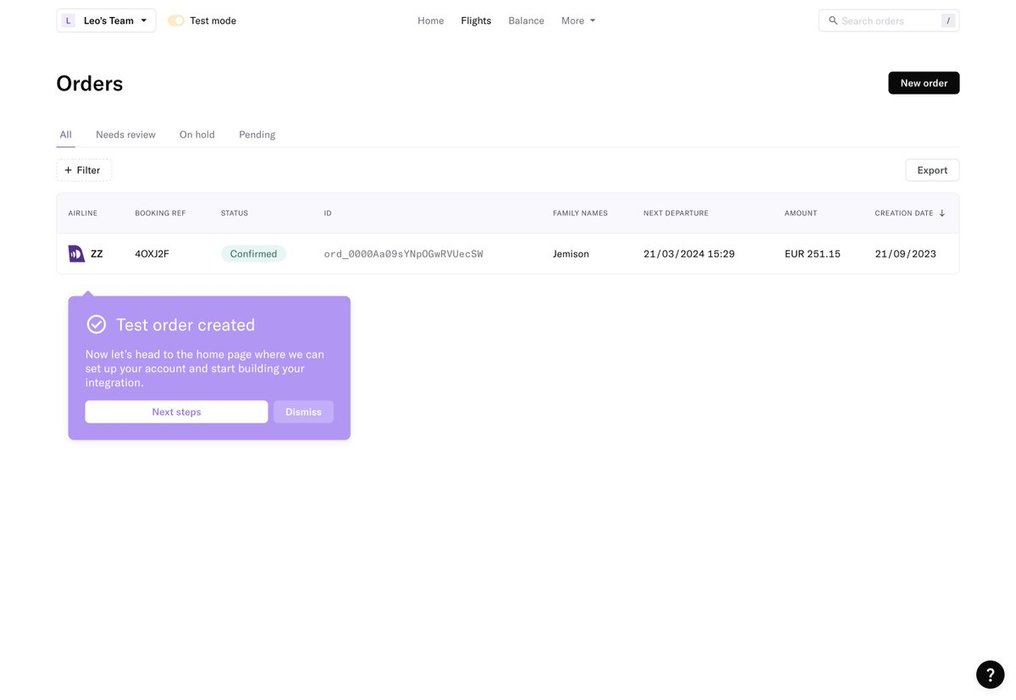Toggle Test mode switch

[176, 21]
